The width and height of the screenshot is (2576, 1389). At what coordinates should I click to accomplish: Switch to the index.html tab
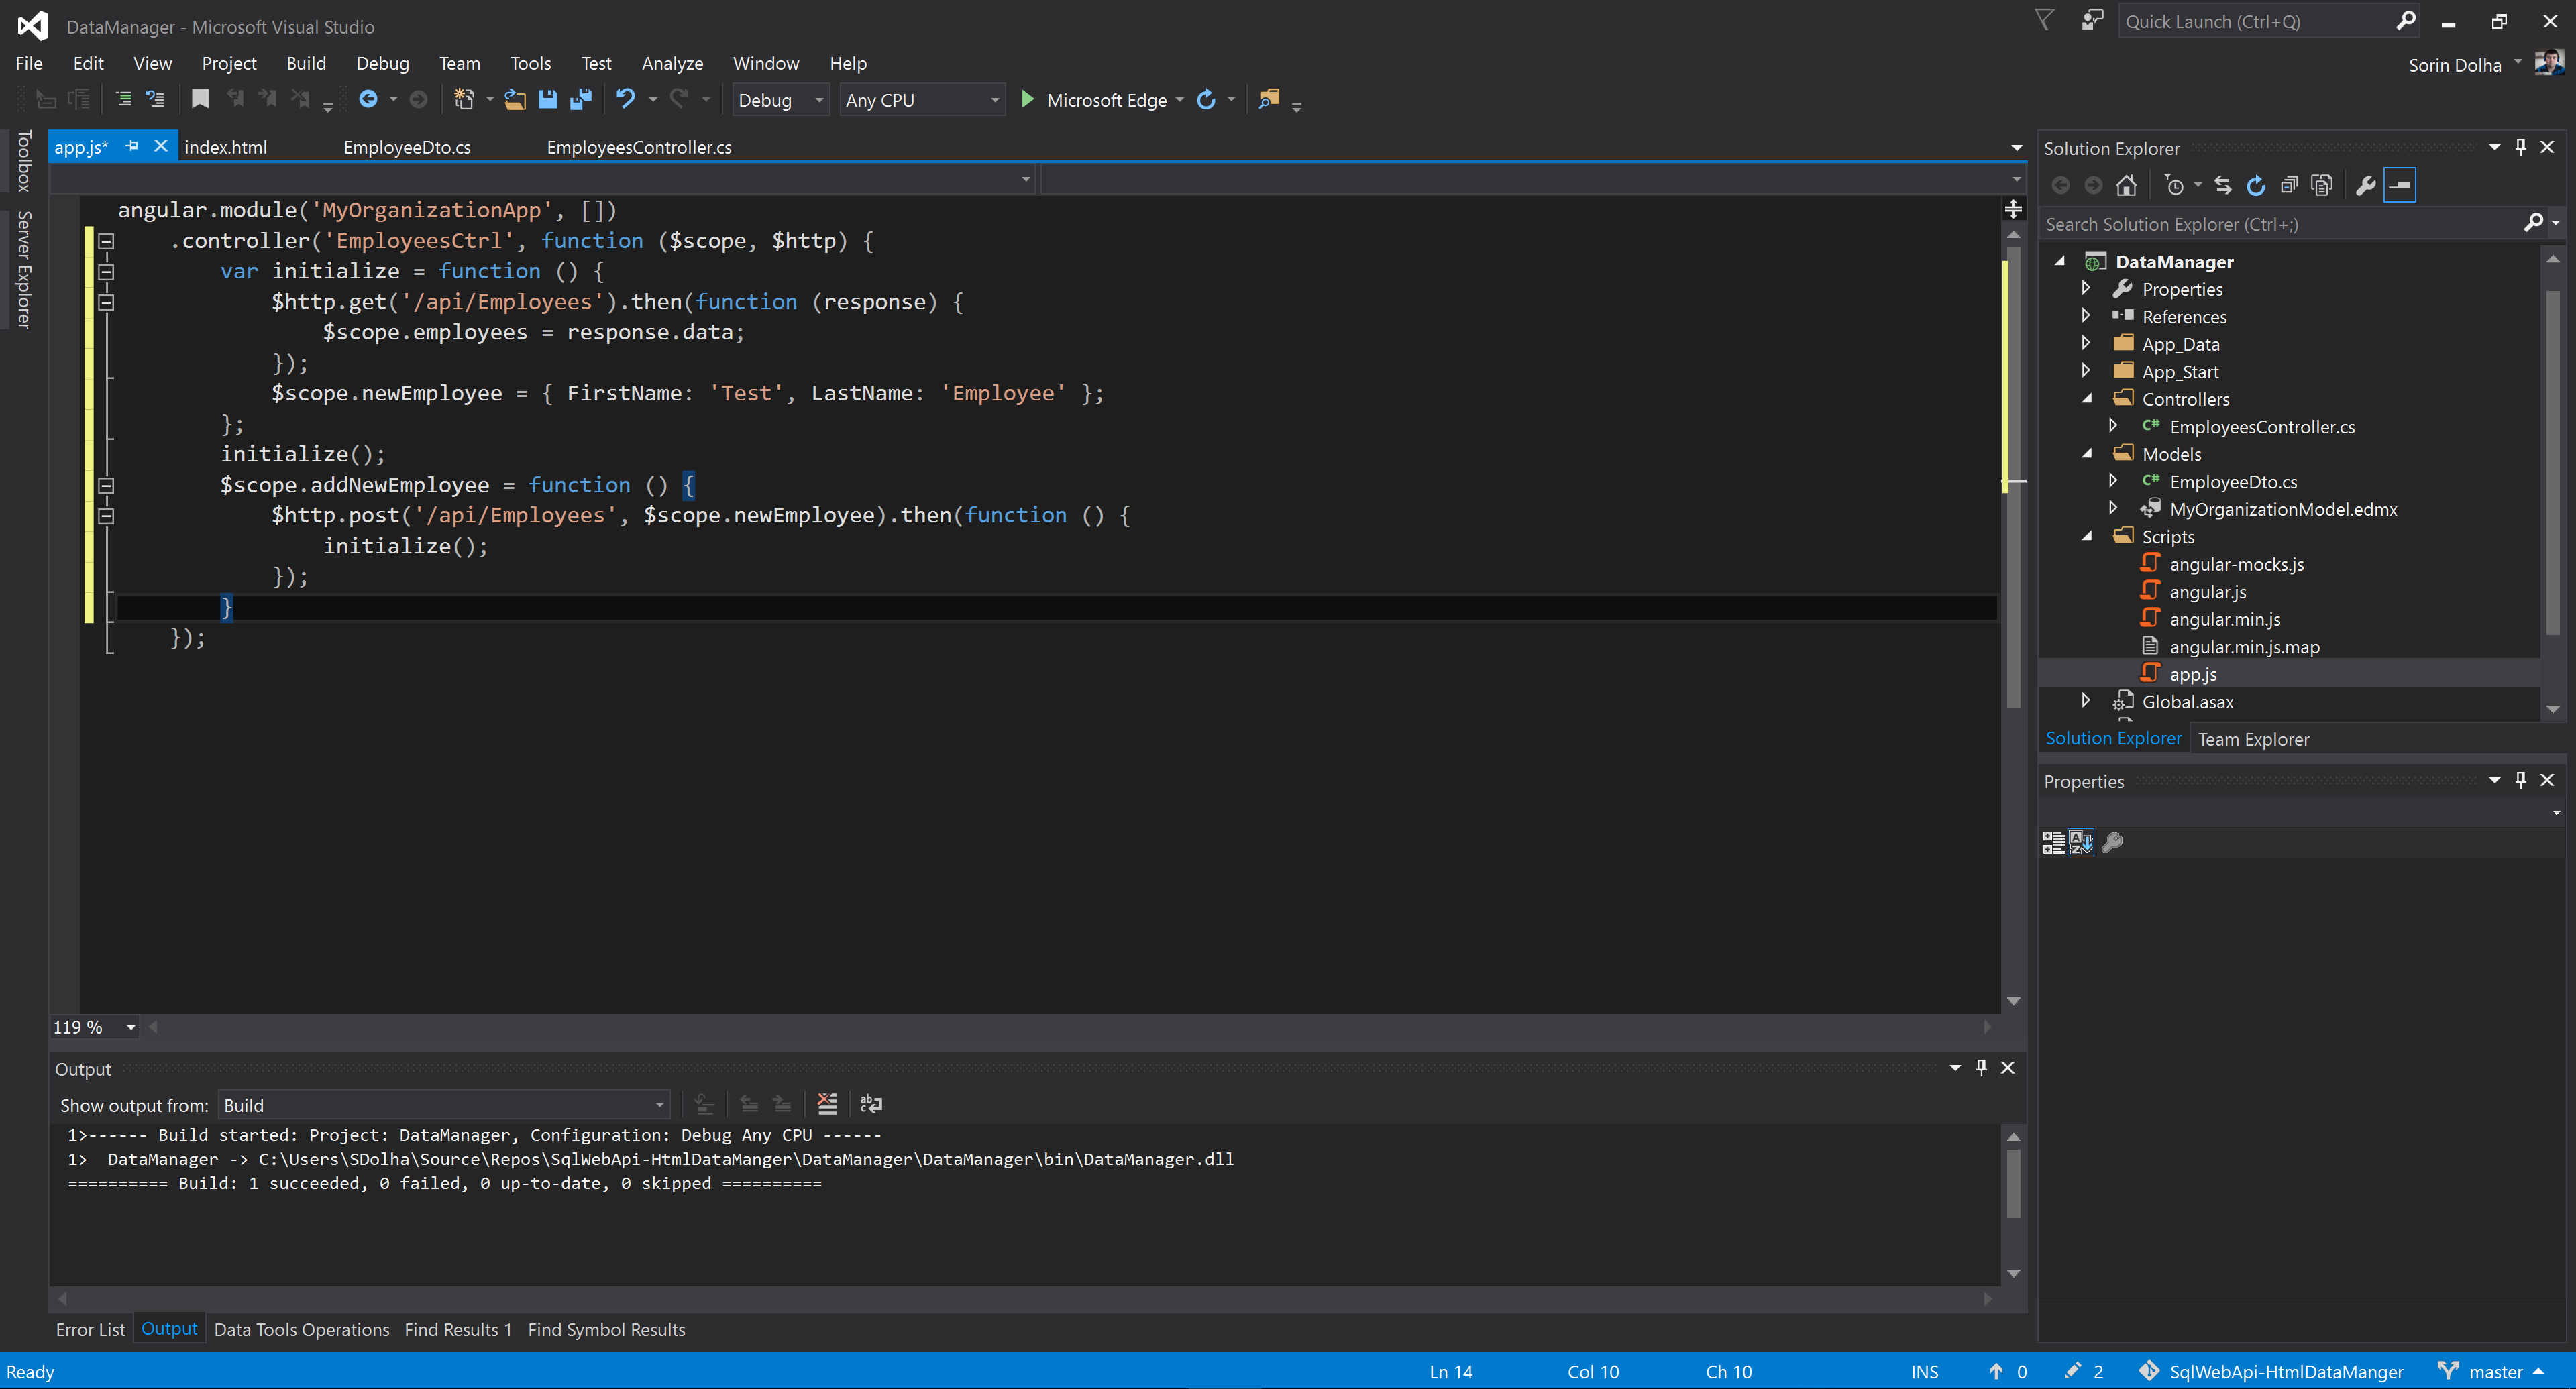(x=226, y=147)
